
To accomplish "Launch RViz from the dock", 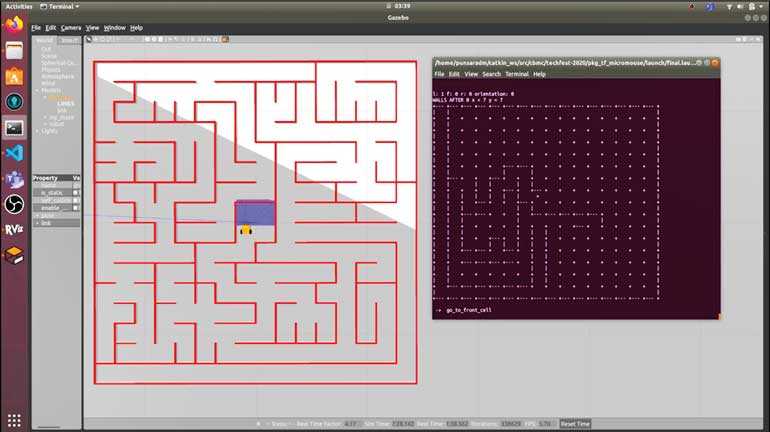I will pyautogui.click(x=14, y=230).
